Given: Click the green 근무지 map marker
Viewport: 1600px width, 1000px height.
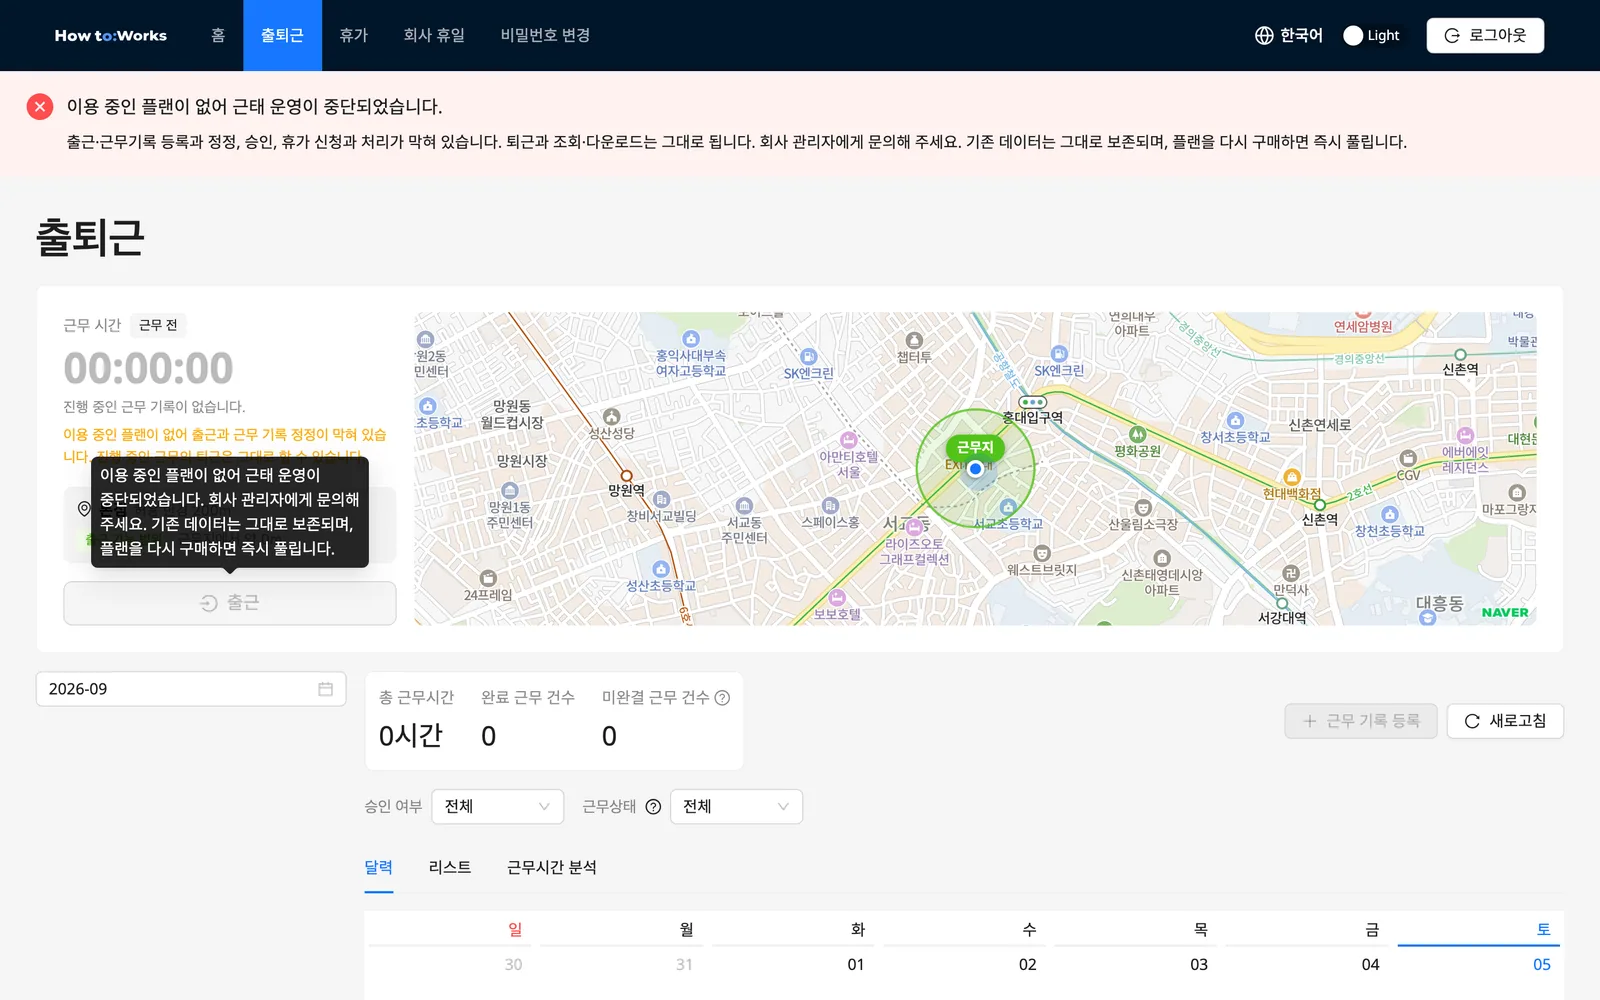Looking at the screenshot, I should 975,447.
